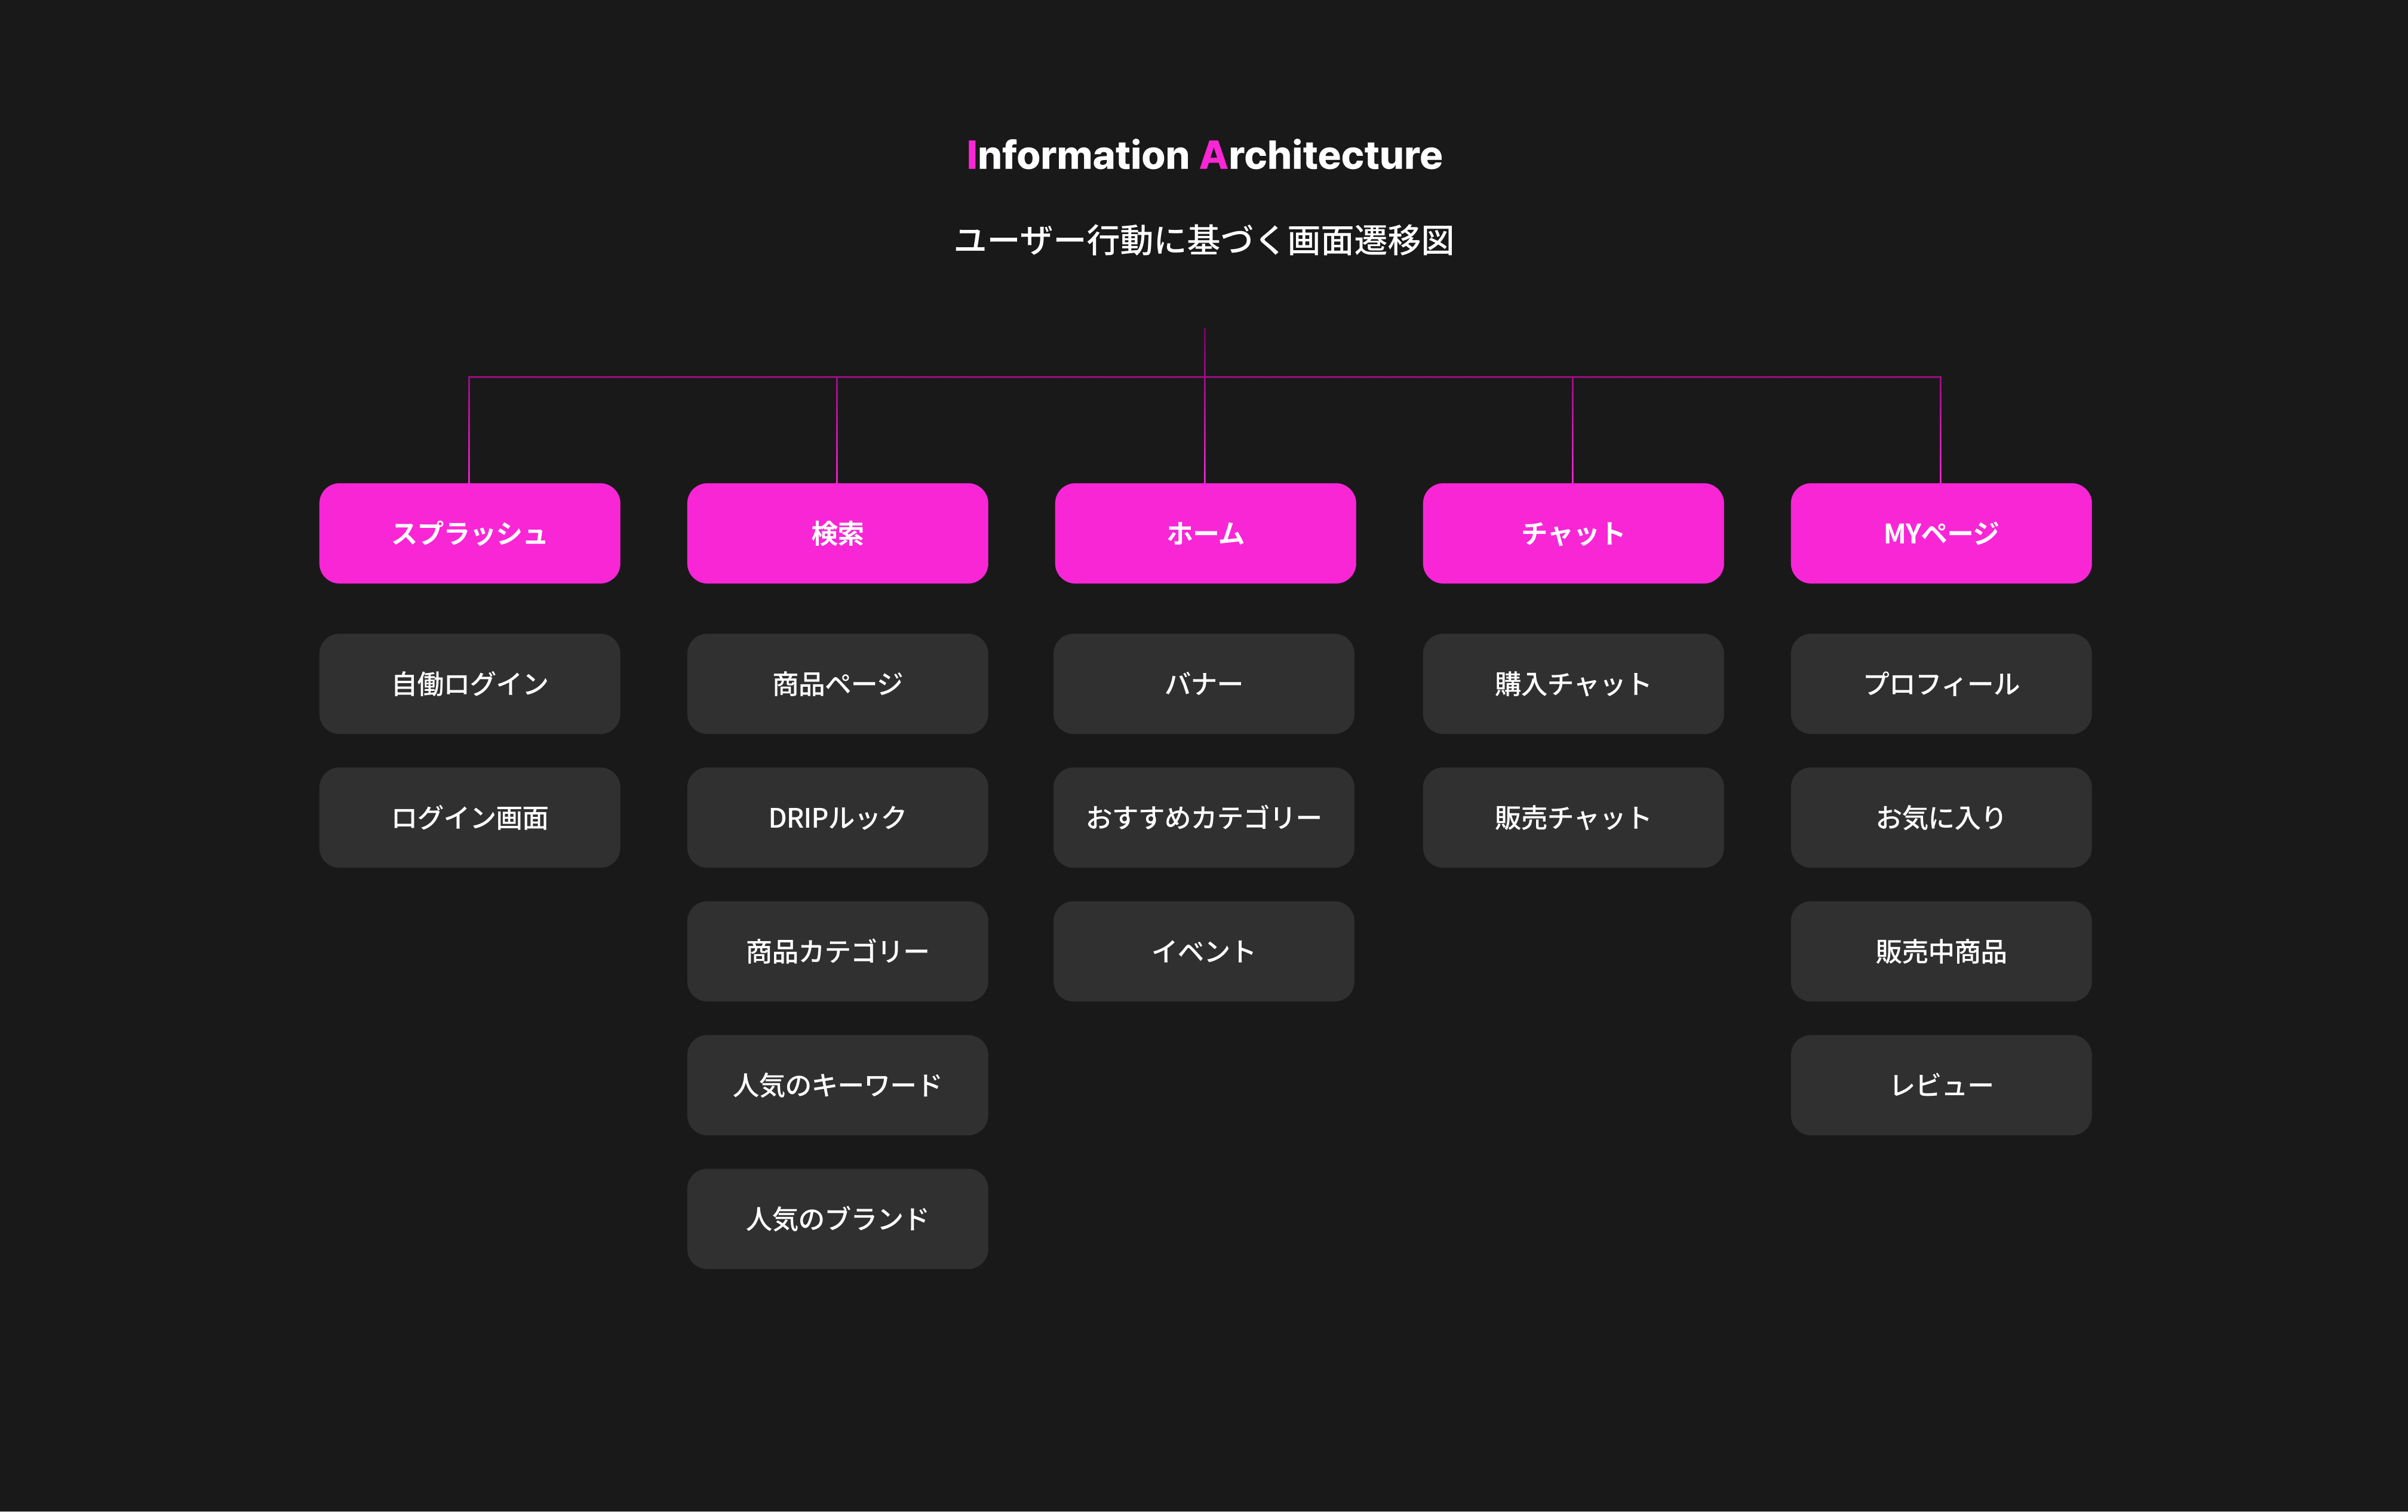Select the チャット header box

[1572, 533]
